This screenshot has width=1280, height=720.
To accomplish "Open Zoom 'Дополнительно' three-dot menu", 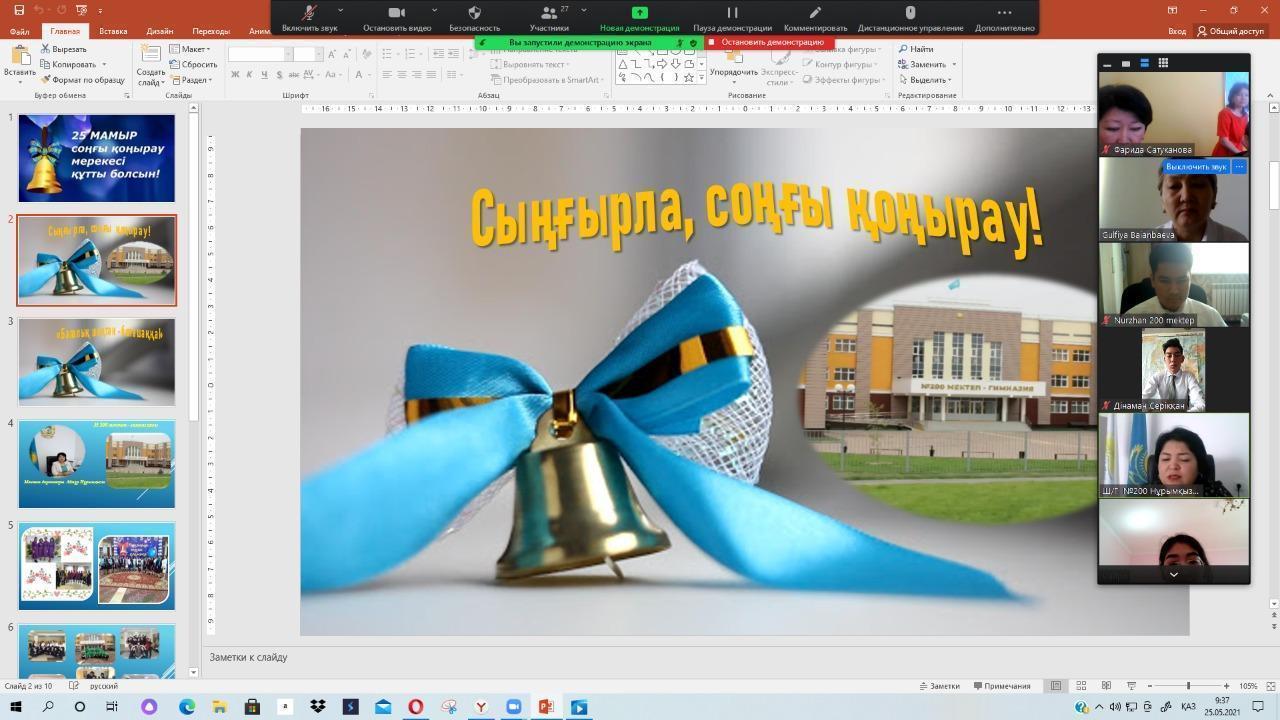I will point(1004,14).
